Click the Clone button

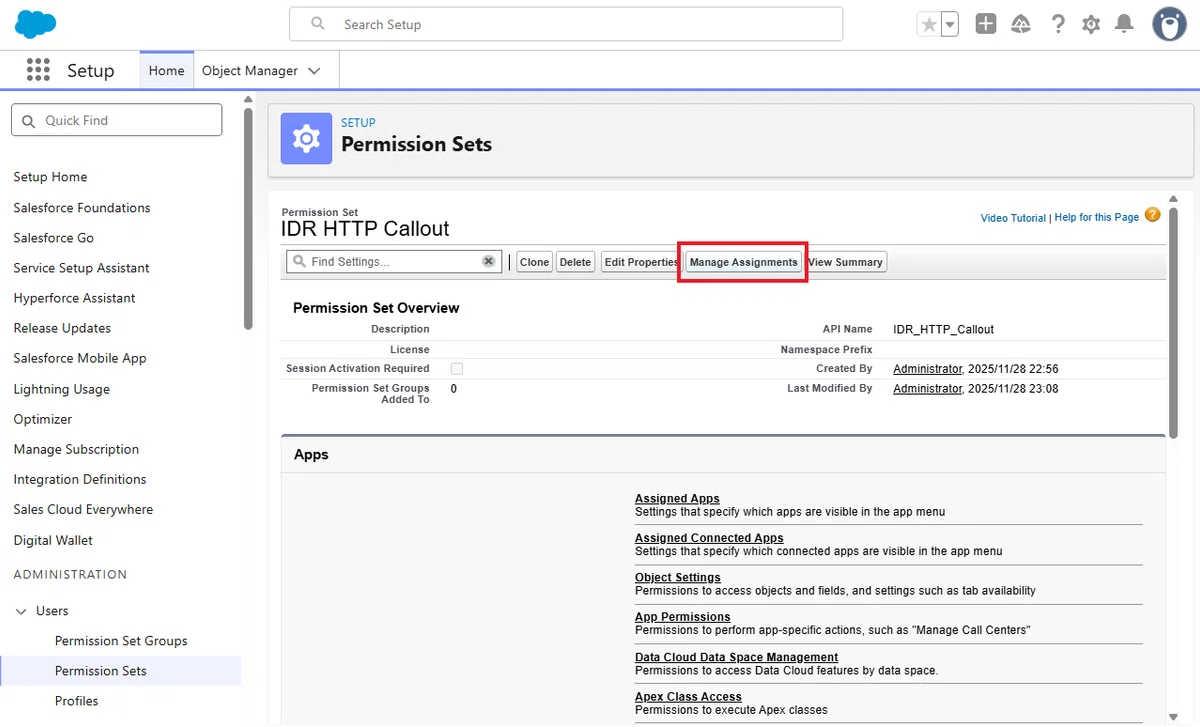click(534, 262)
